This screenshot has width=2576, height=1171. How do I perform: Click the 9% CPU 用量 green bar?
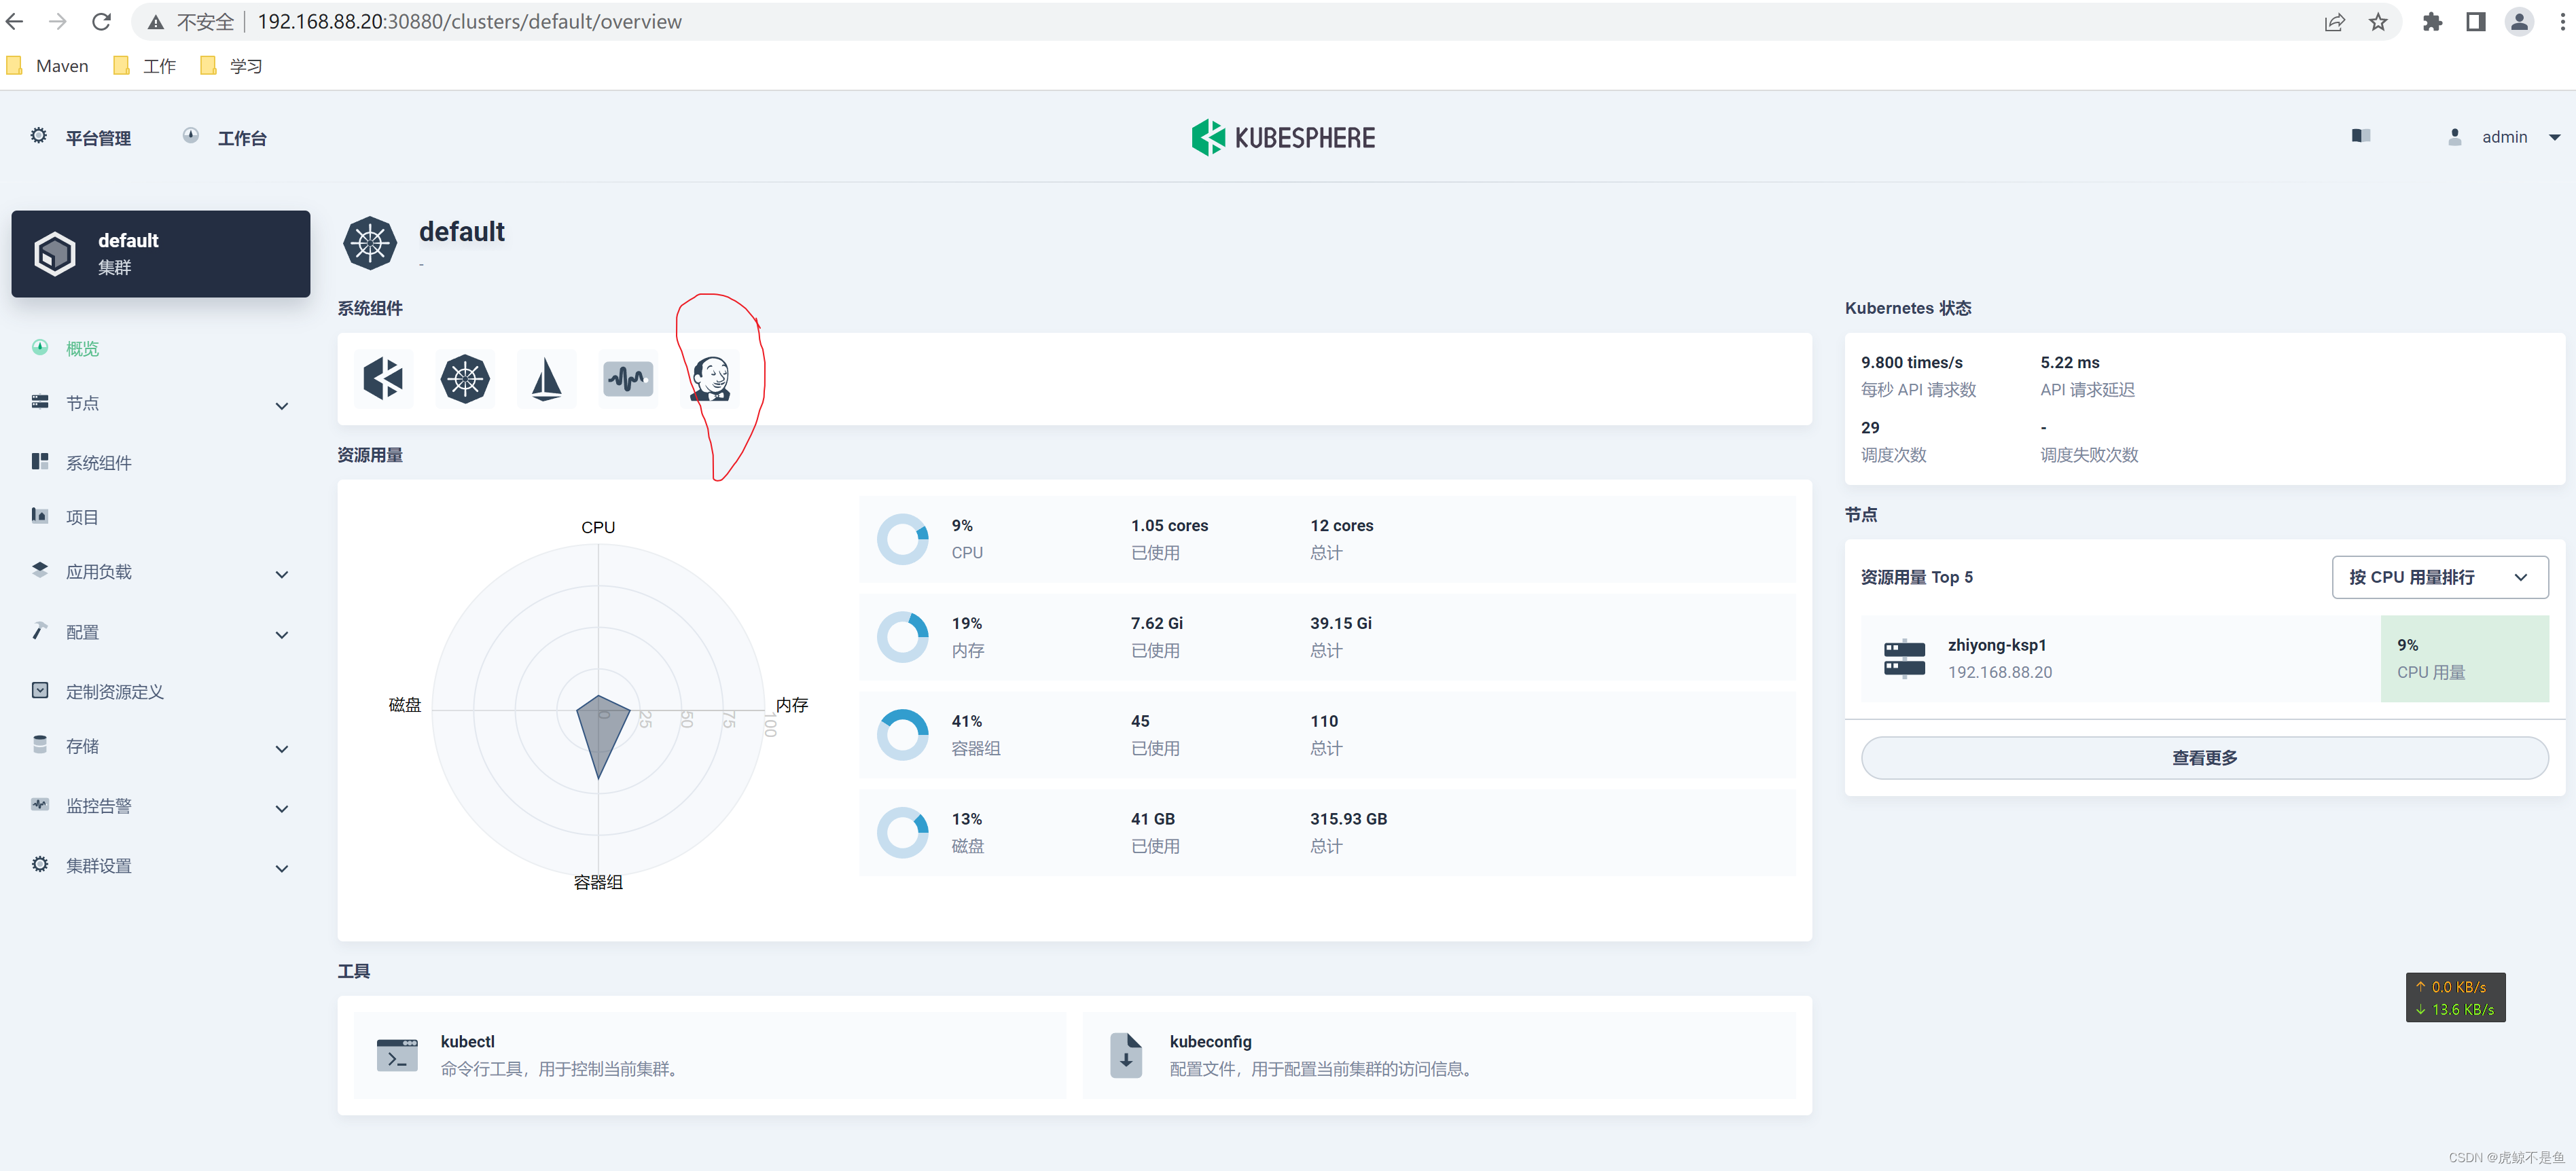click(2464, 659)
